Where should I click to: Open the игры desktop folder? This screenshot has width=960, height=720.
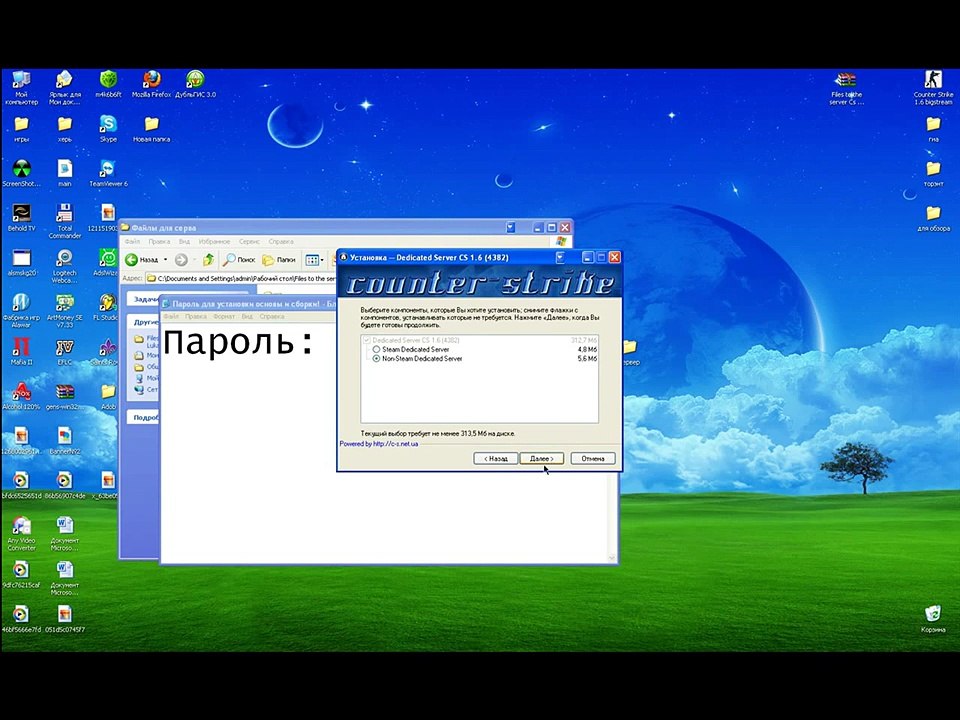pyautogui.click(x=21, y=129)
